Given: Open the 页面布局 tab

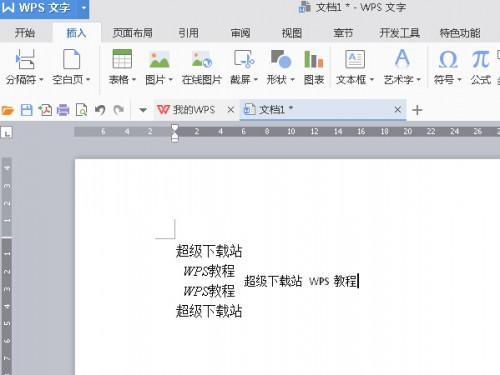Looking at the screenshot, I should (132, 33).
